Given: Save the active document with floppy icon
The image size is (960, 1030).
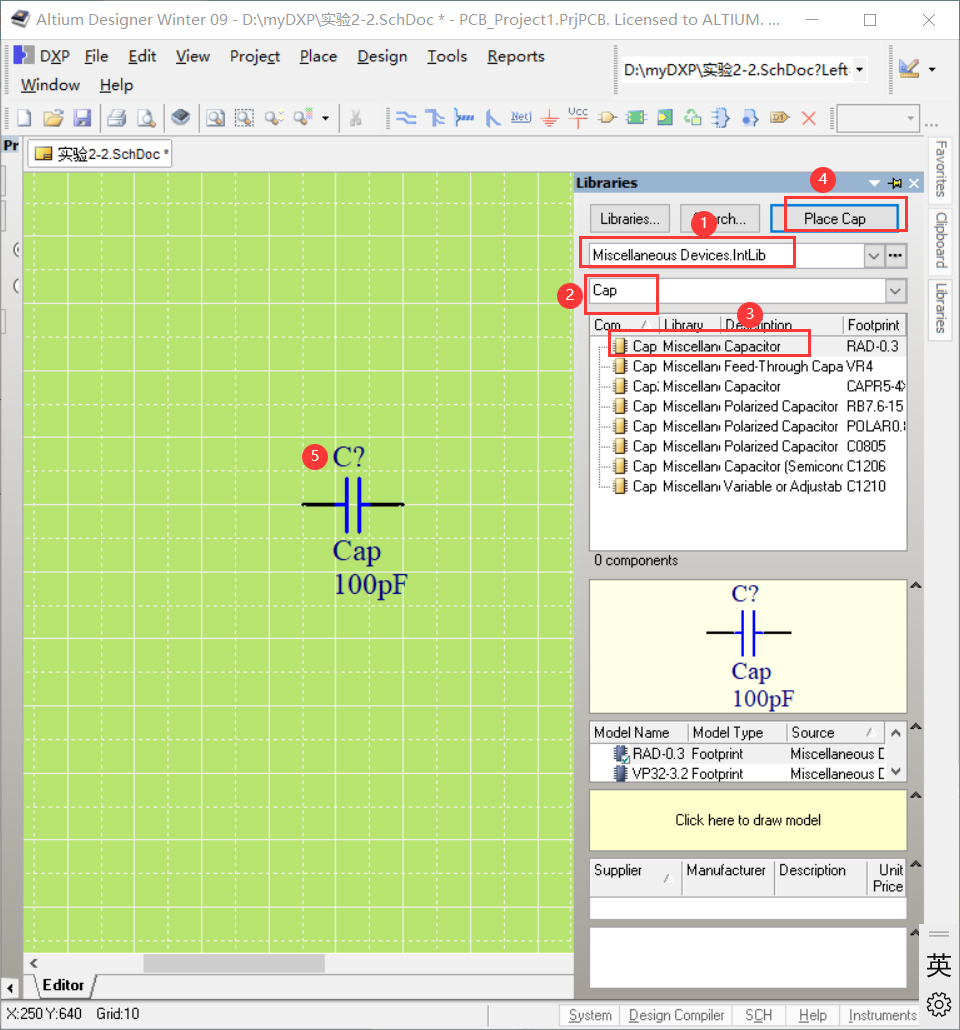Looking at the screenshot, I should 82,118.
